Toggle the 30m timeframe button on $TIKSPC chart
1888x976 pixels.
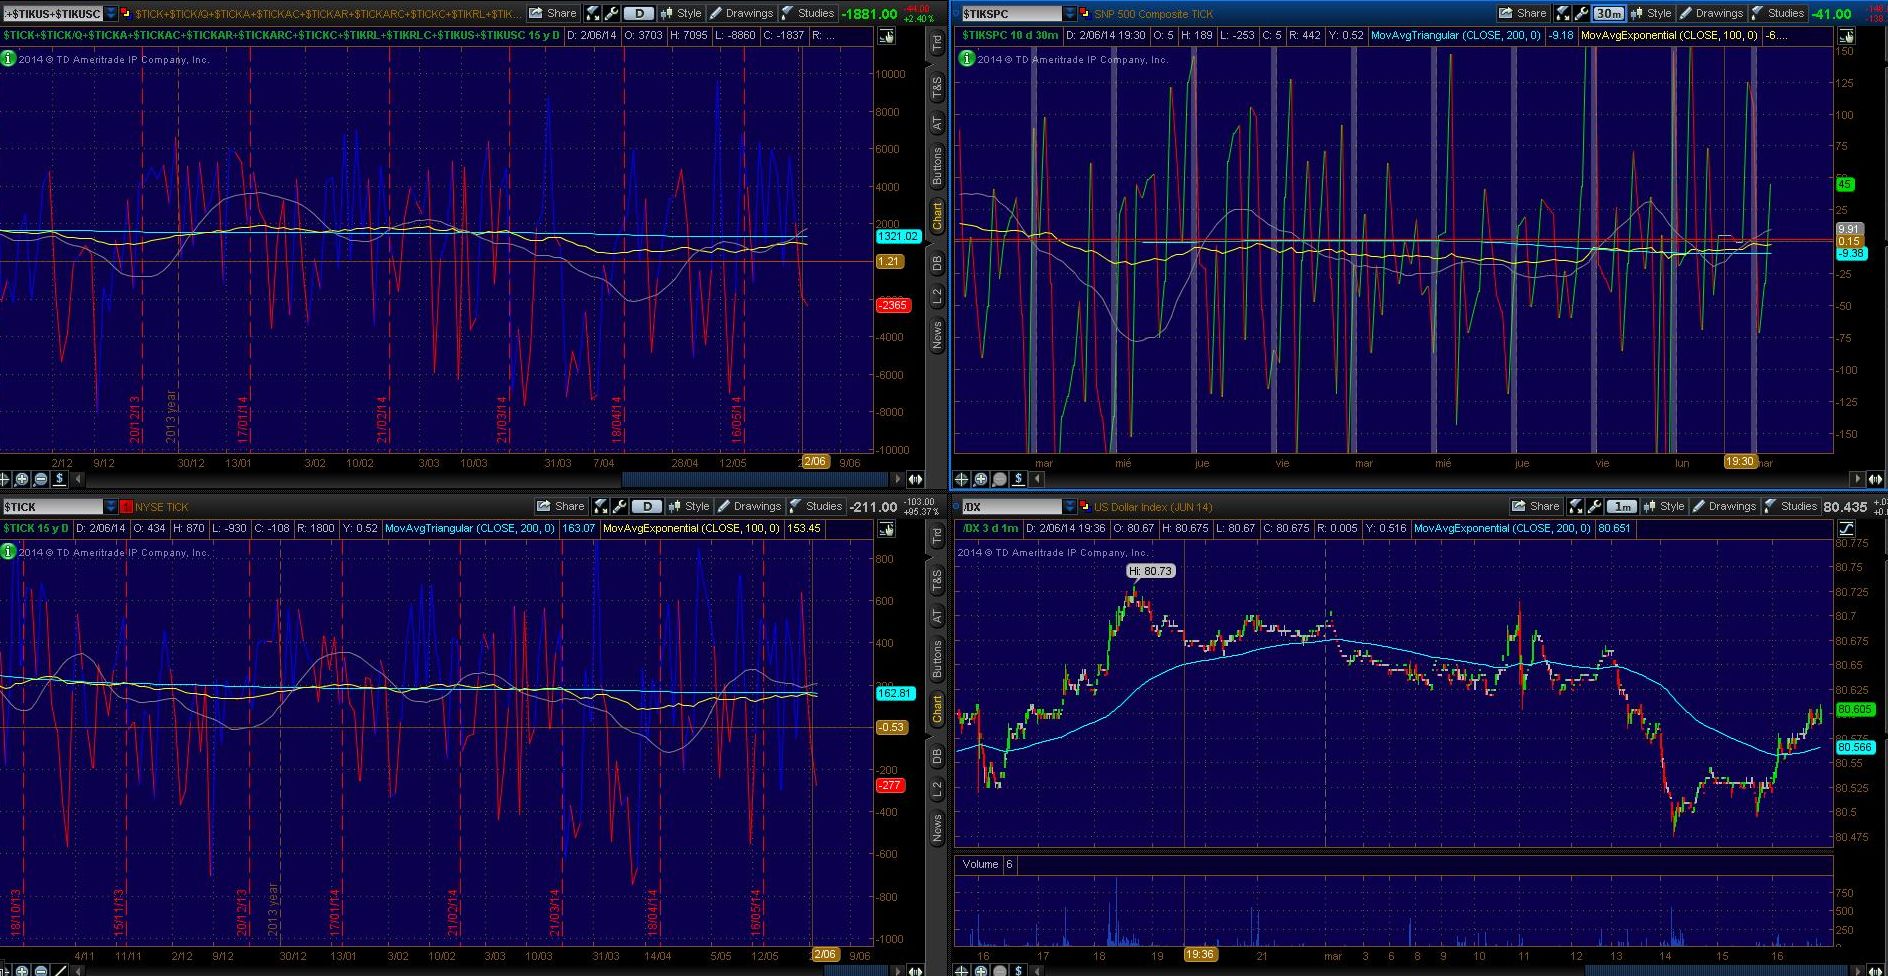(x=1608, y=13)
